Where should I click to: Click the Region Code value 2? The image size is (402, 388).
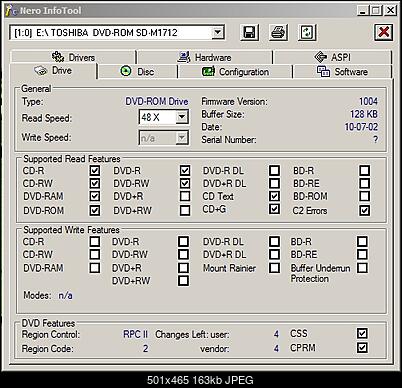145,349
